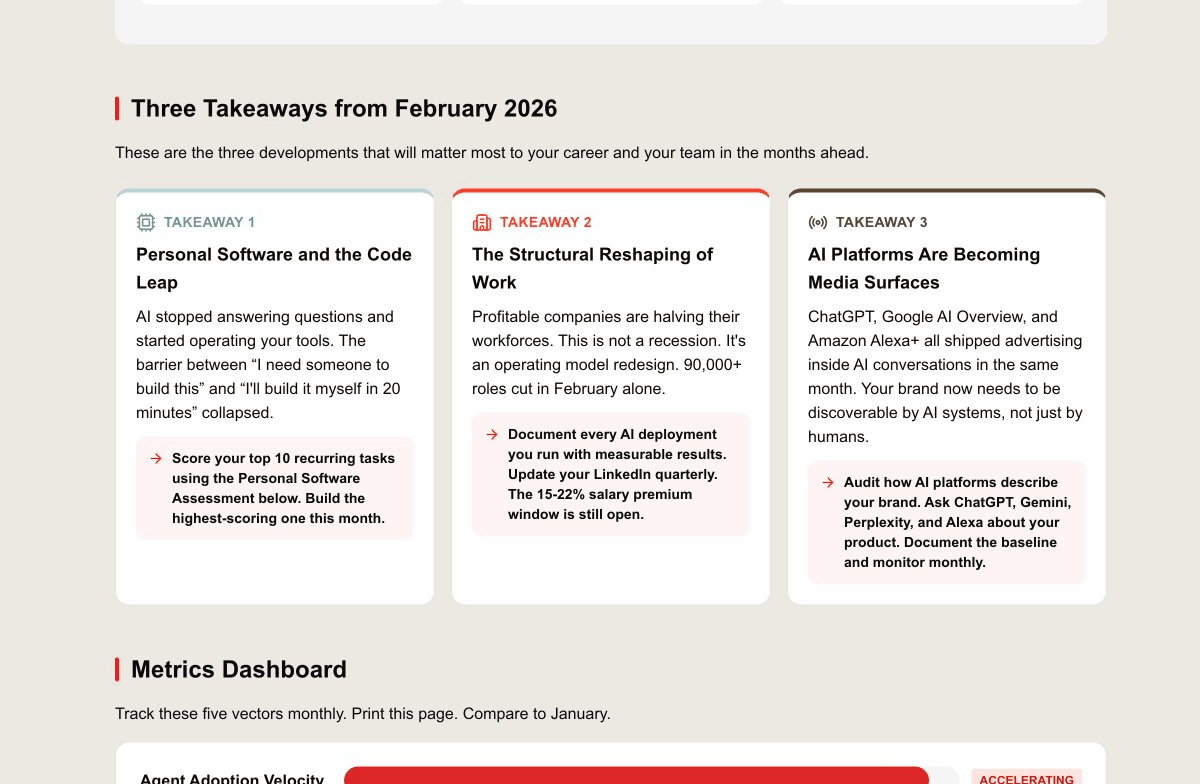Click the arrow icon in the Takeaway 3 action box
1200x784 pixels.
828,483
